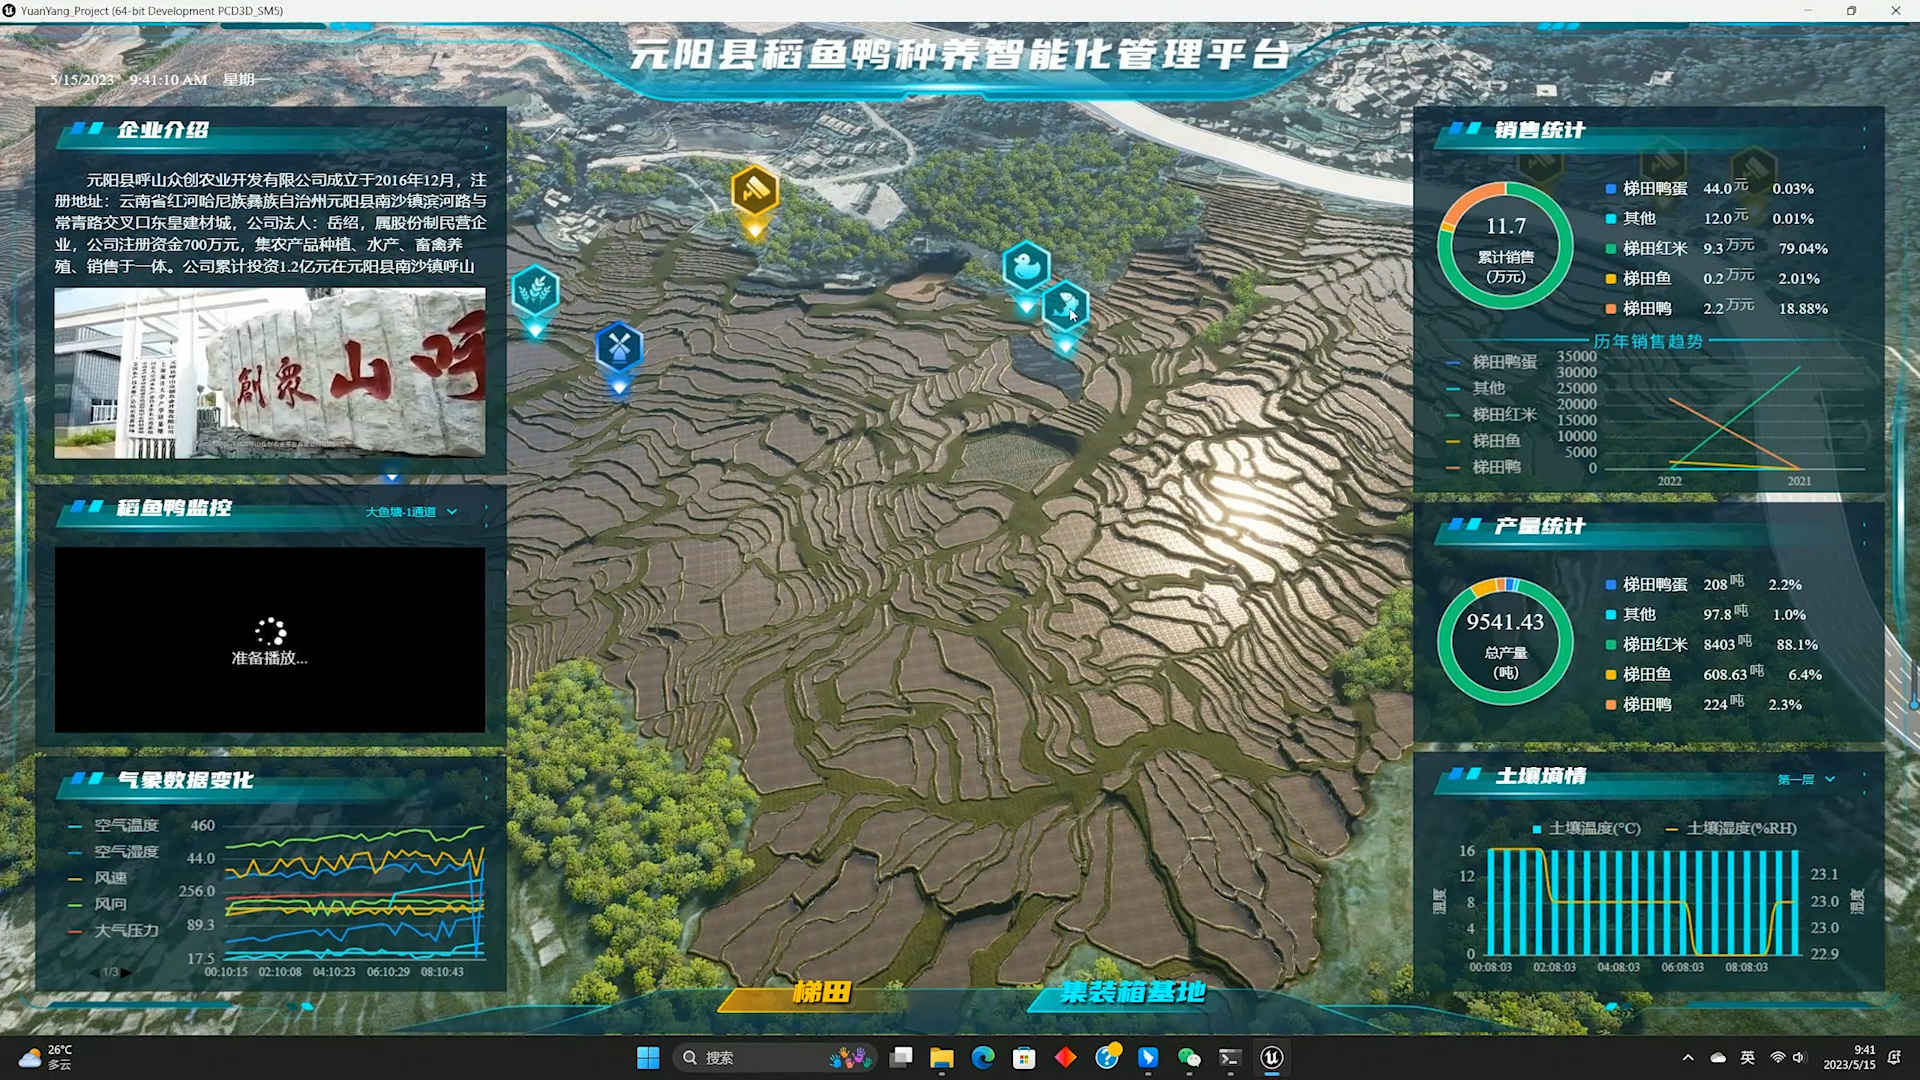The image size is (1920, 1080).
Task: Go to next page of weather legend
Action: pos(127,972)
